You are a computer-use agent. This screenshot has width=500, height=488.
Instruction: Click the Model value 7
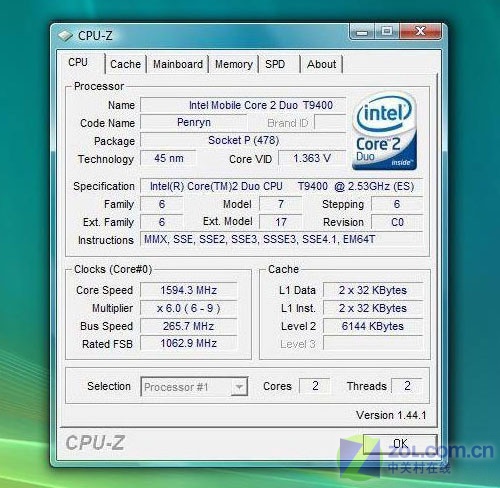(x=281, y=204)
